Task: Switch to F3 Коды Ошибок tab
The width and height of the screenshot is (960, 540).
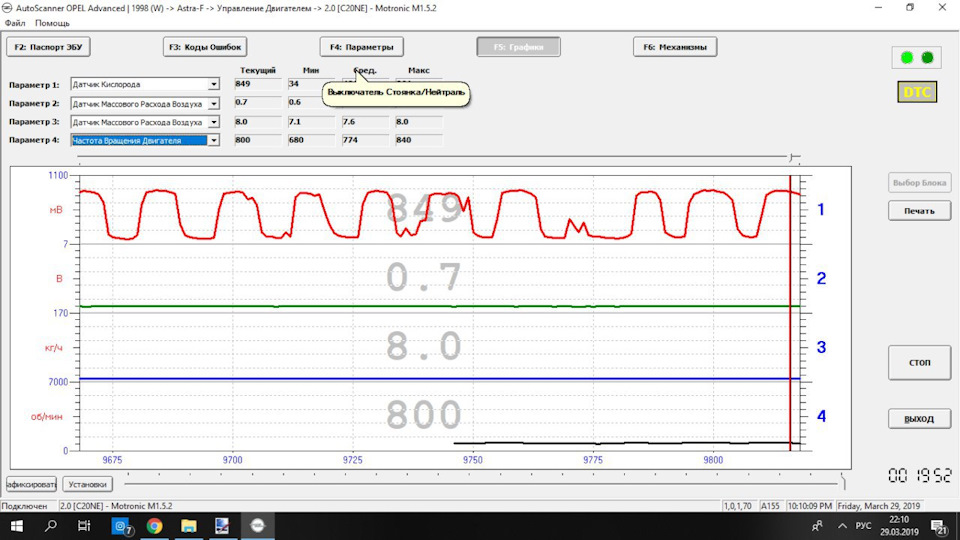Action: [x=205, y=47]
